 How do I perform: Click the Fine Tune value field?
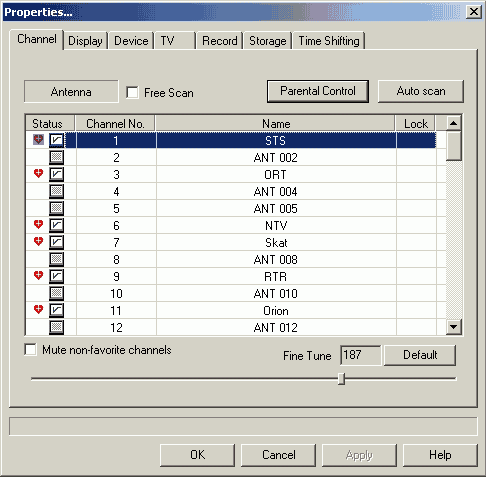coord(360,355)
